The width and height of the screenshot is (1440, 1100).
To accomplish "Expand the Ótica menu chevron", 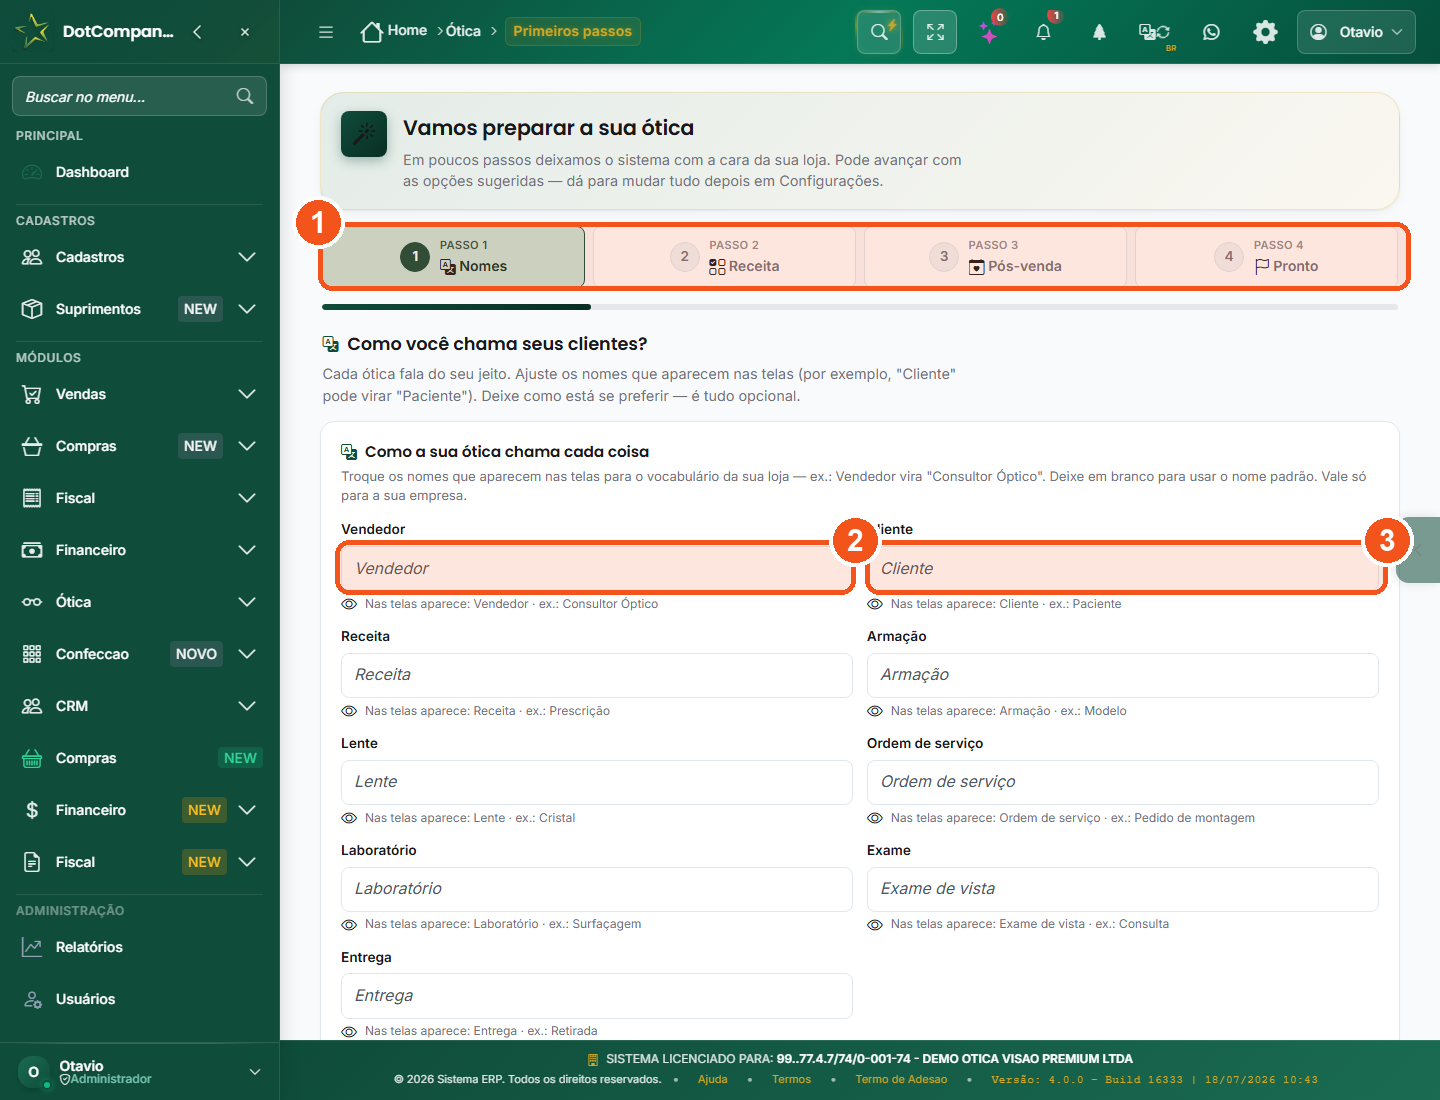I will coord(247,602).
